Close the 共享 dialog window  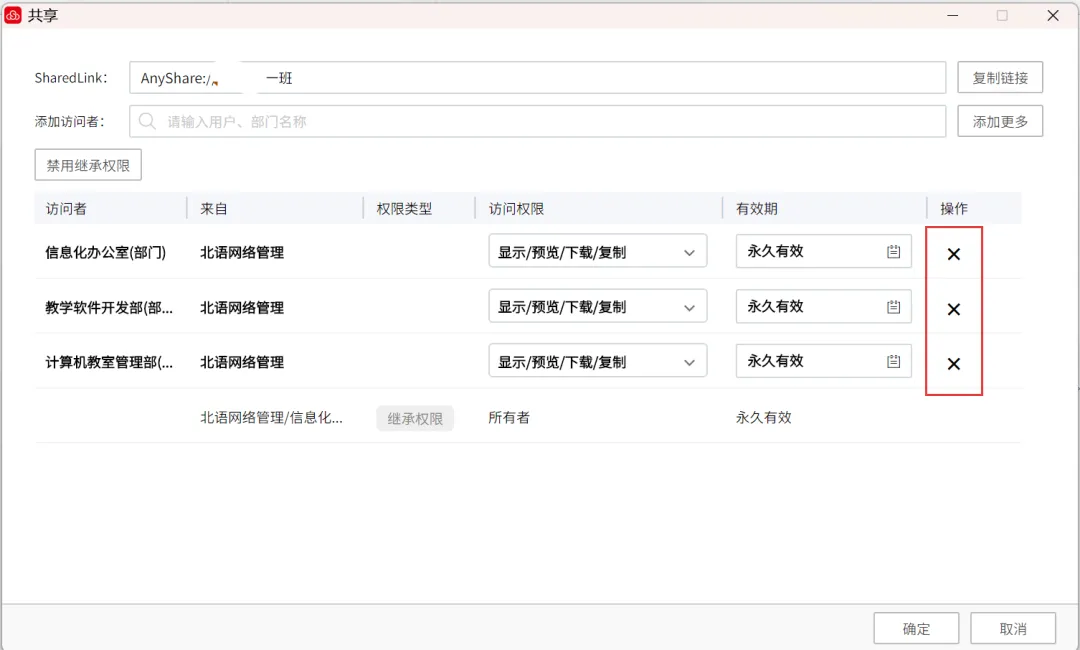click(1052, 15)
